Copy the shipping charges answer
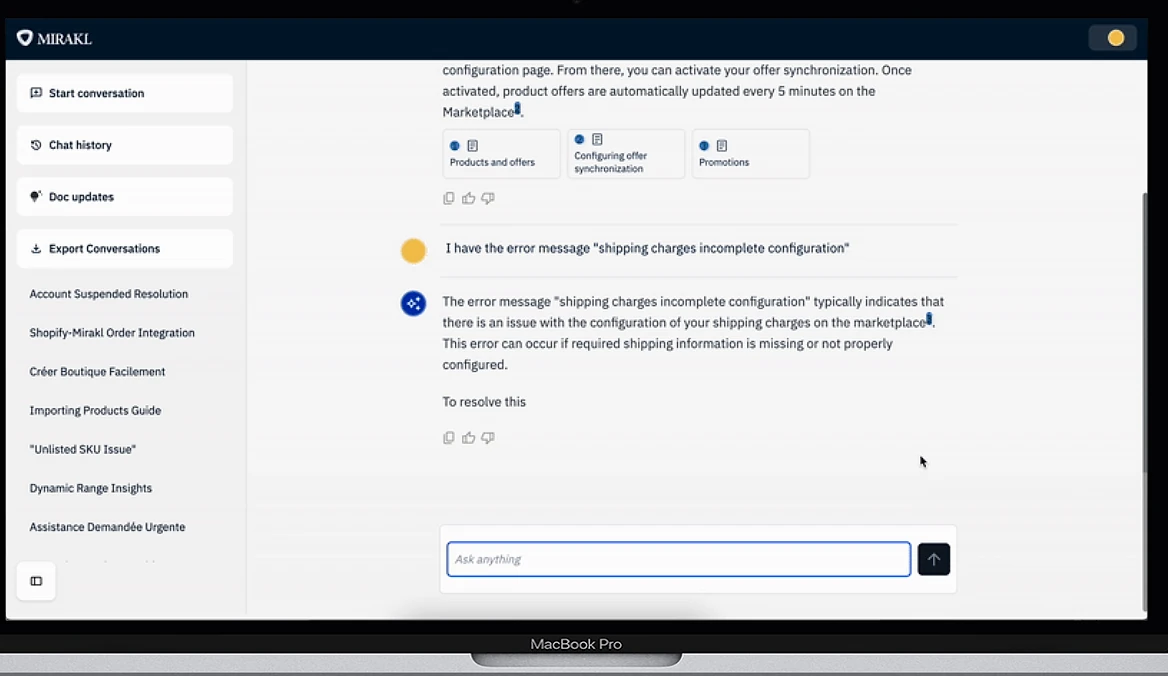 pos(448,438)
